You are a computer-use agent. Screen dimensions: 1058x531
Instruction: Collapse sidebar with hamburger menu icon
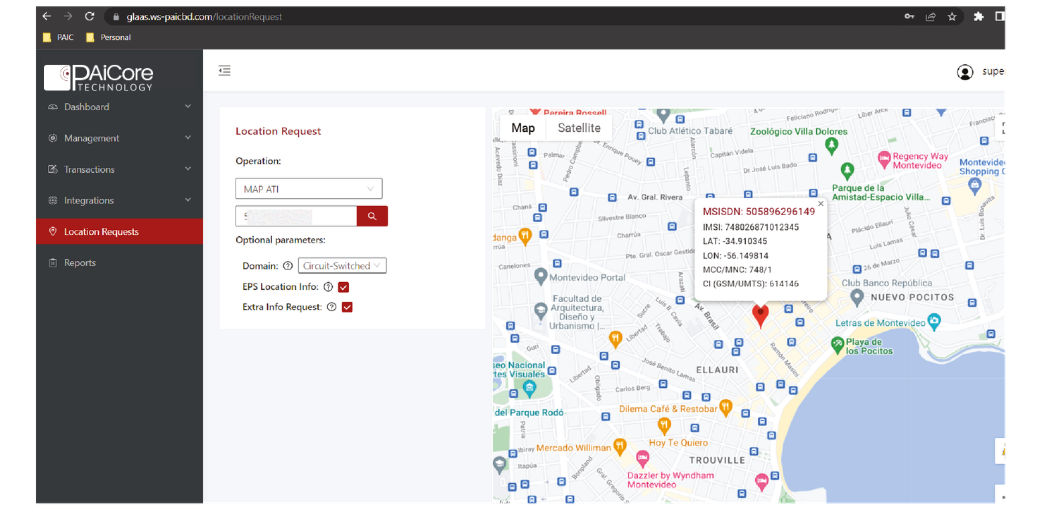[225, 70]
